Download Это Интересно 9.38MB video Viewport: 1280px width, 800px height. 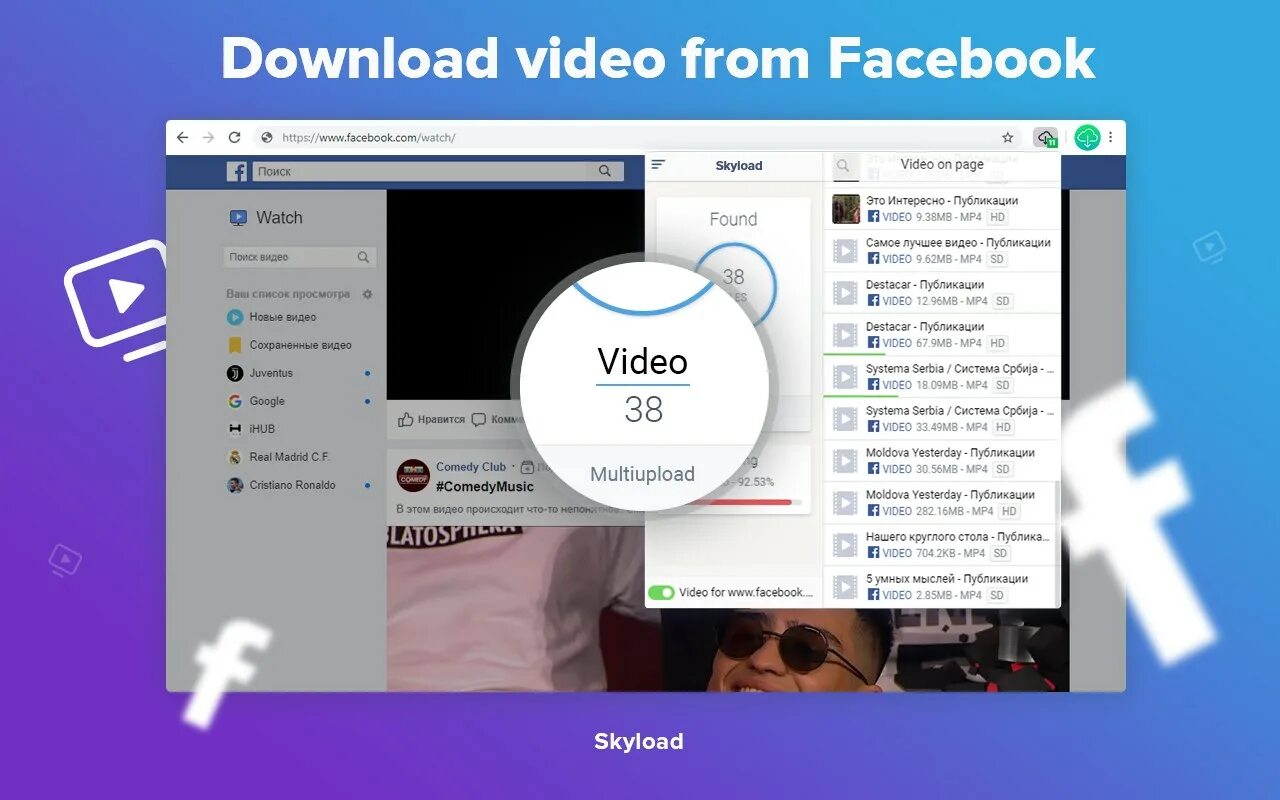pyautogui.click(x=941, y=209)
